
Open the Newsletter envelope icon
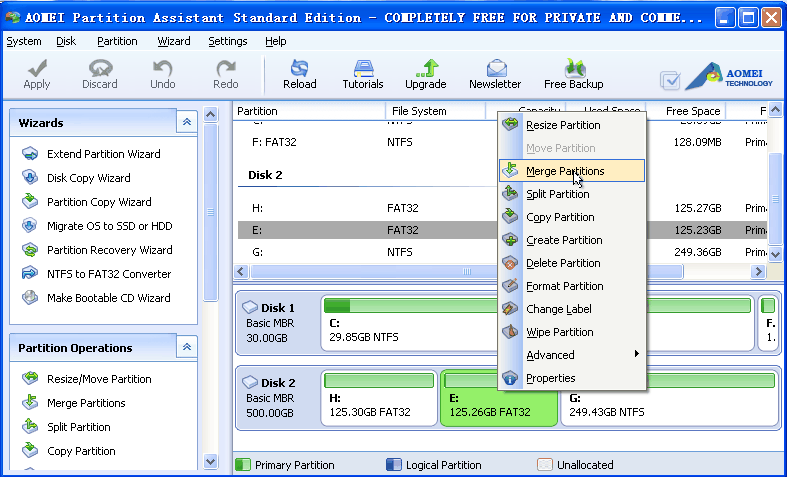click(x=496, y=68)
